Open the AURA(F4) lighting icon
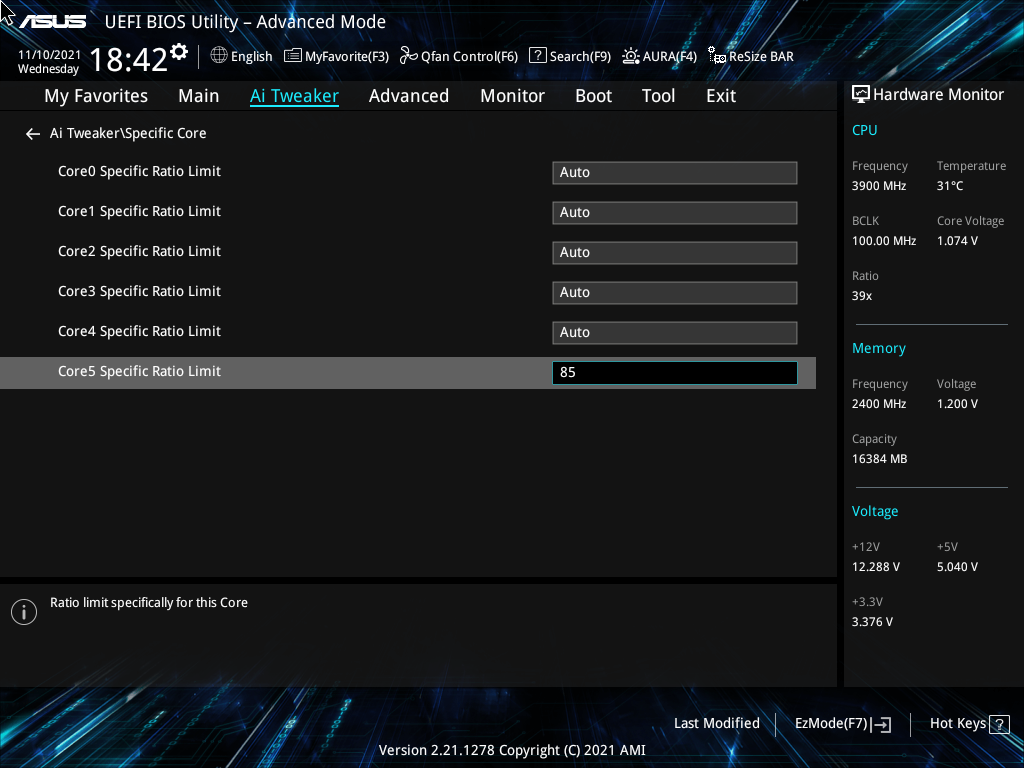1024x768 pixels. click(631, 56)
